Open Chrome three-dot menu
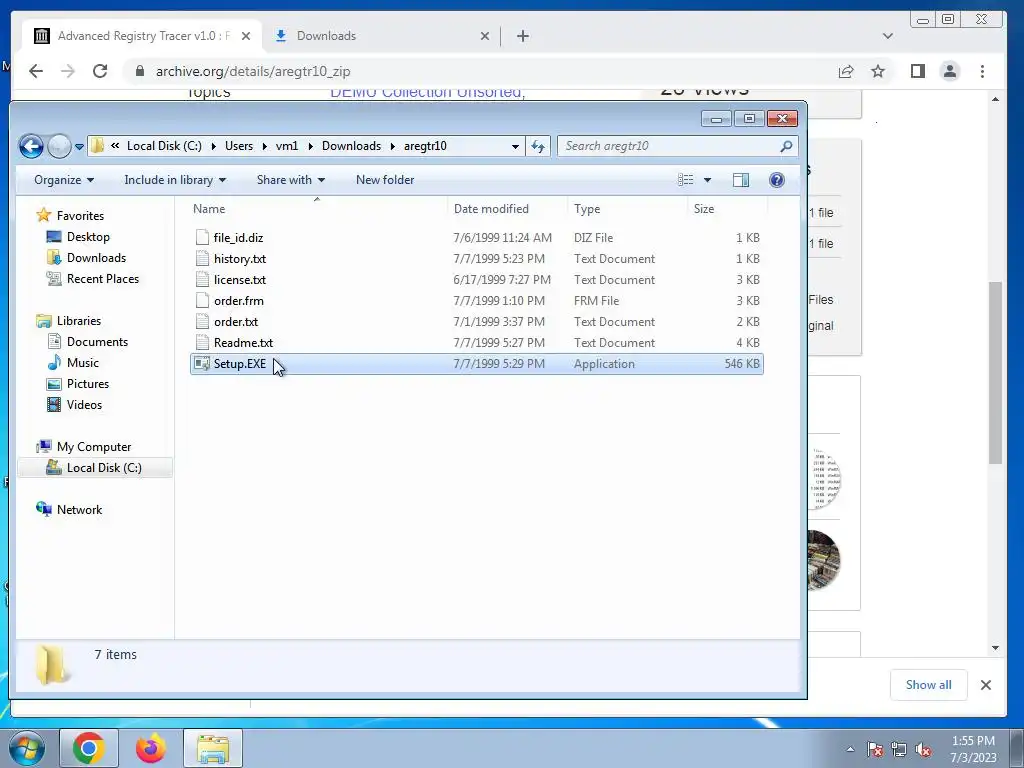The image size is (1024, 768). coord(982,71)
